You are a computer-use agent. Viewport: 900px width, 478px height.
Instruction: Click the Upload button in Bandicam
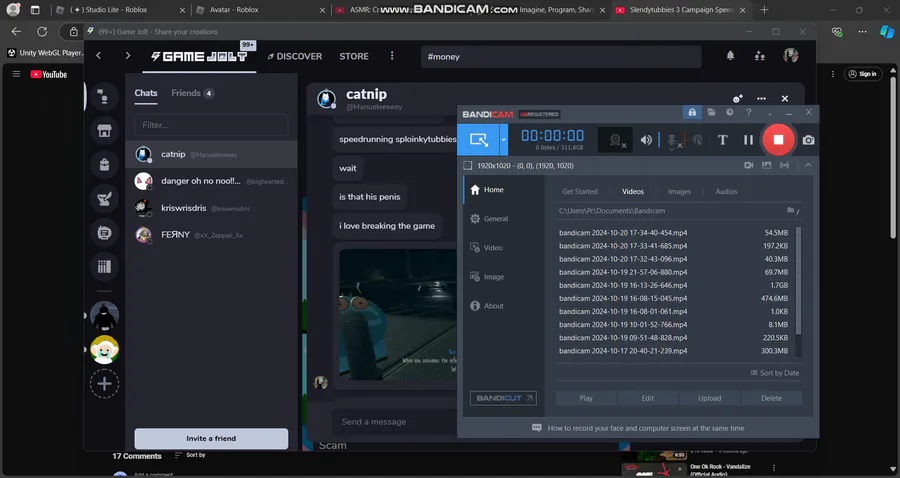pyautogui.click(x=709, y=398)
